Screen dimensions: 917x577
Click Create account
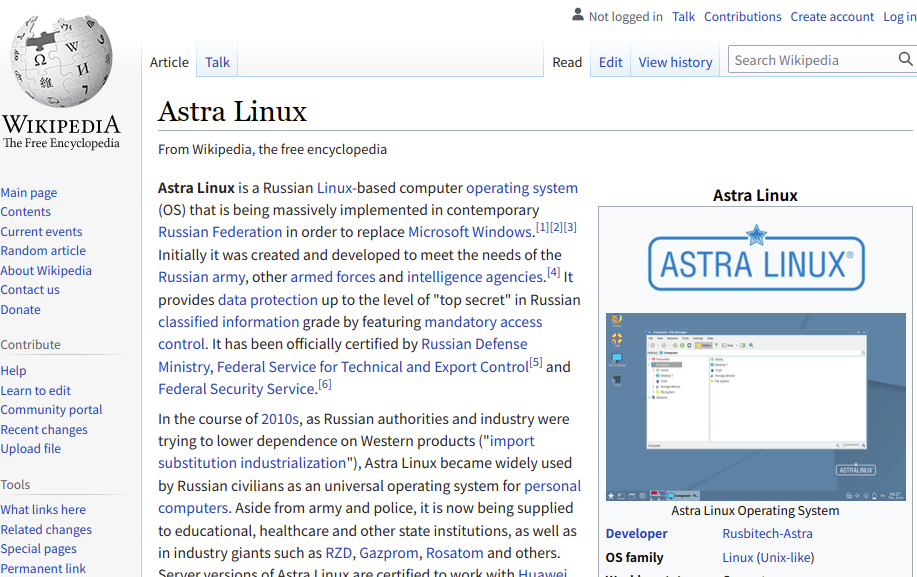tap(832, 16)
